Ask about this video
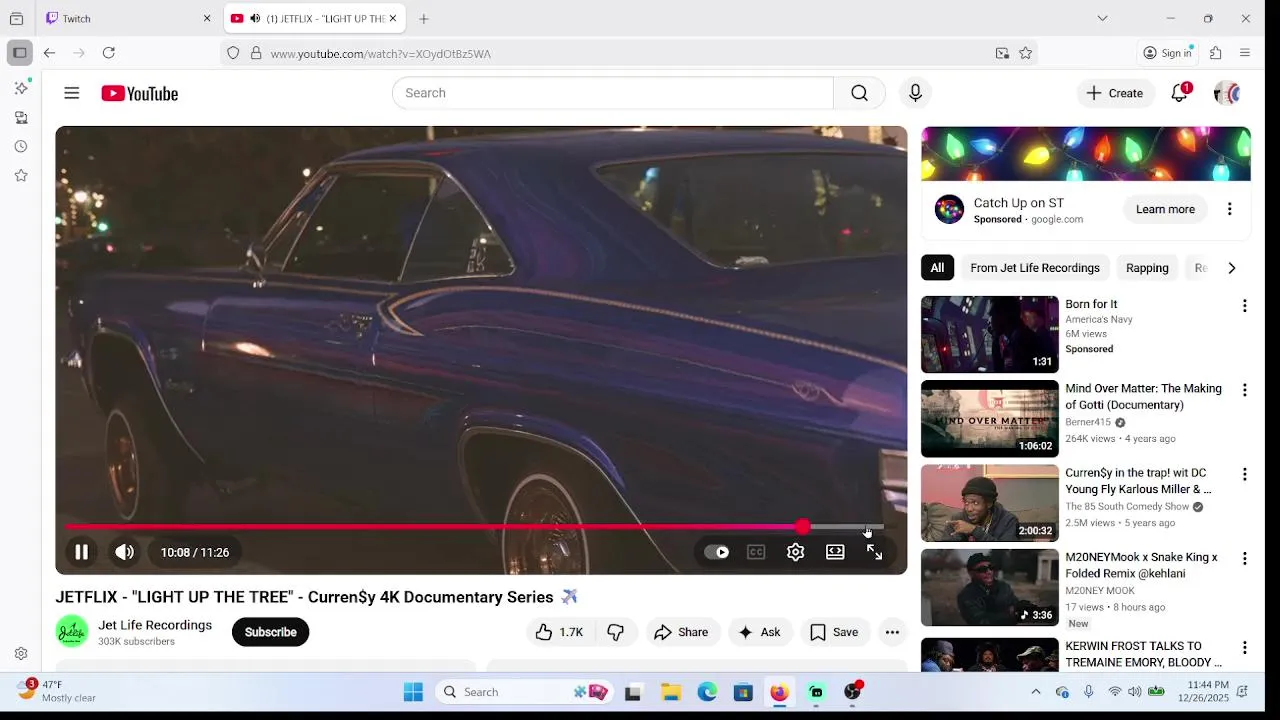The width and height of the screenshot is (1280, 720). 760,632
